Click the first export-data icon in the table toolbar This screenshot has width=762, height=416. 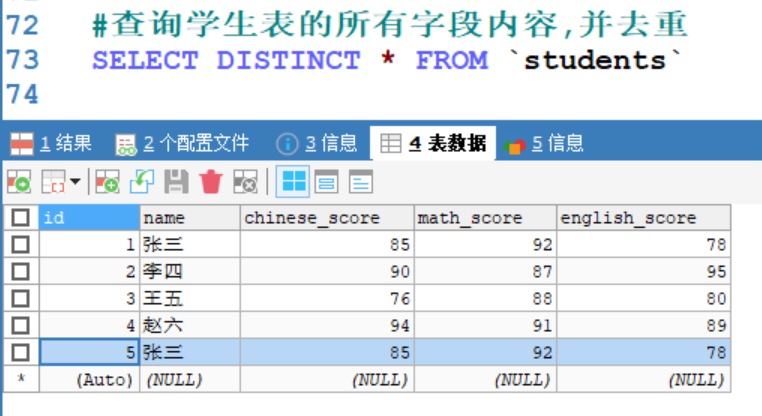click(19, 182)
